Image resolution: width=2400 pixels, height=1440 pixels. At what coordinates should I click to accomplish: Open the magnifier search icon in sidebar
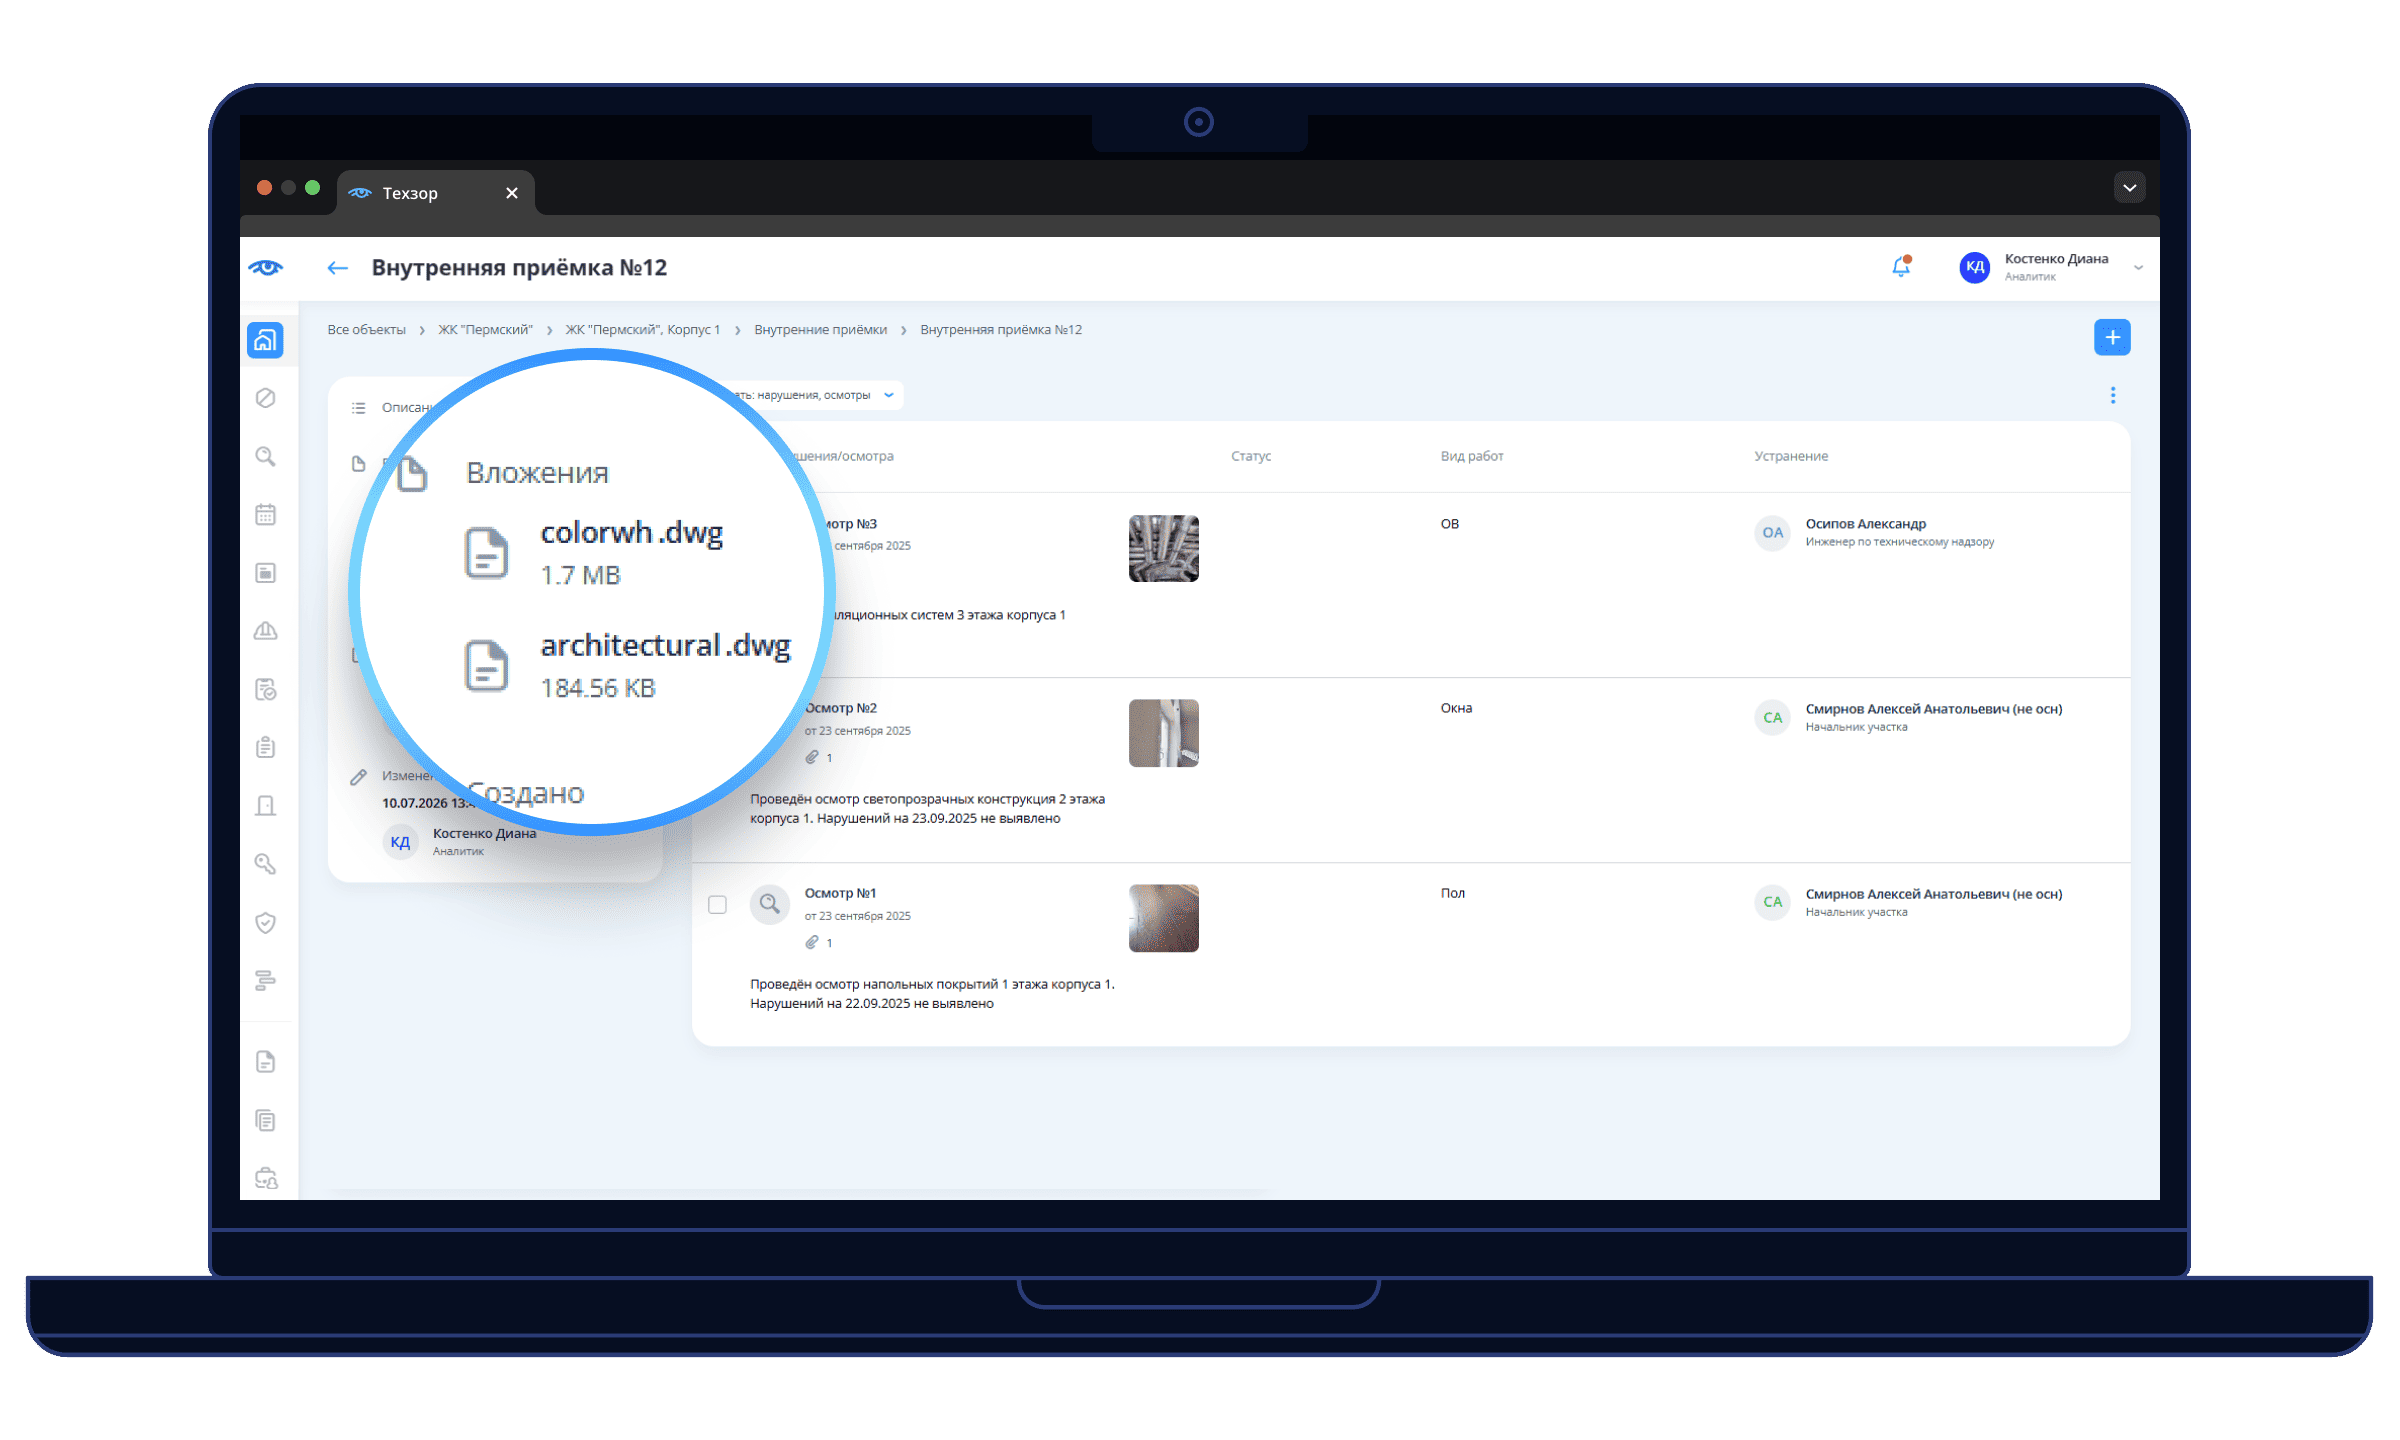click(265, 456)
